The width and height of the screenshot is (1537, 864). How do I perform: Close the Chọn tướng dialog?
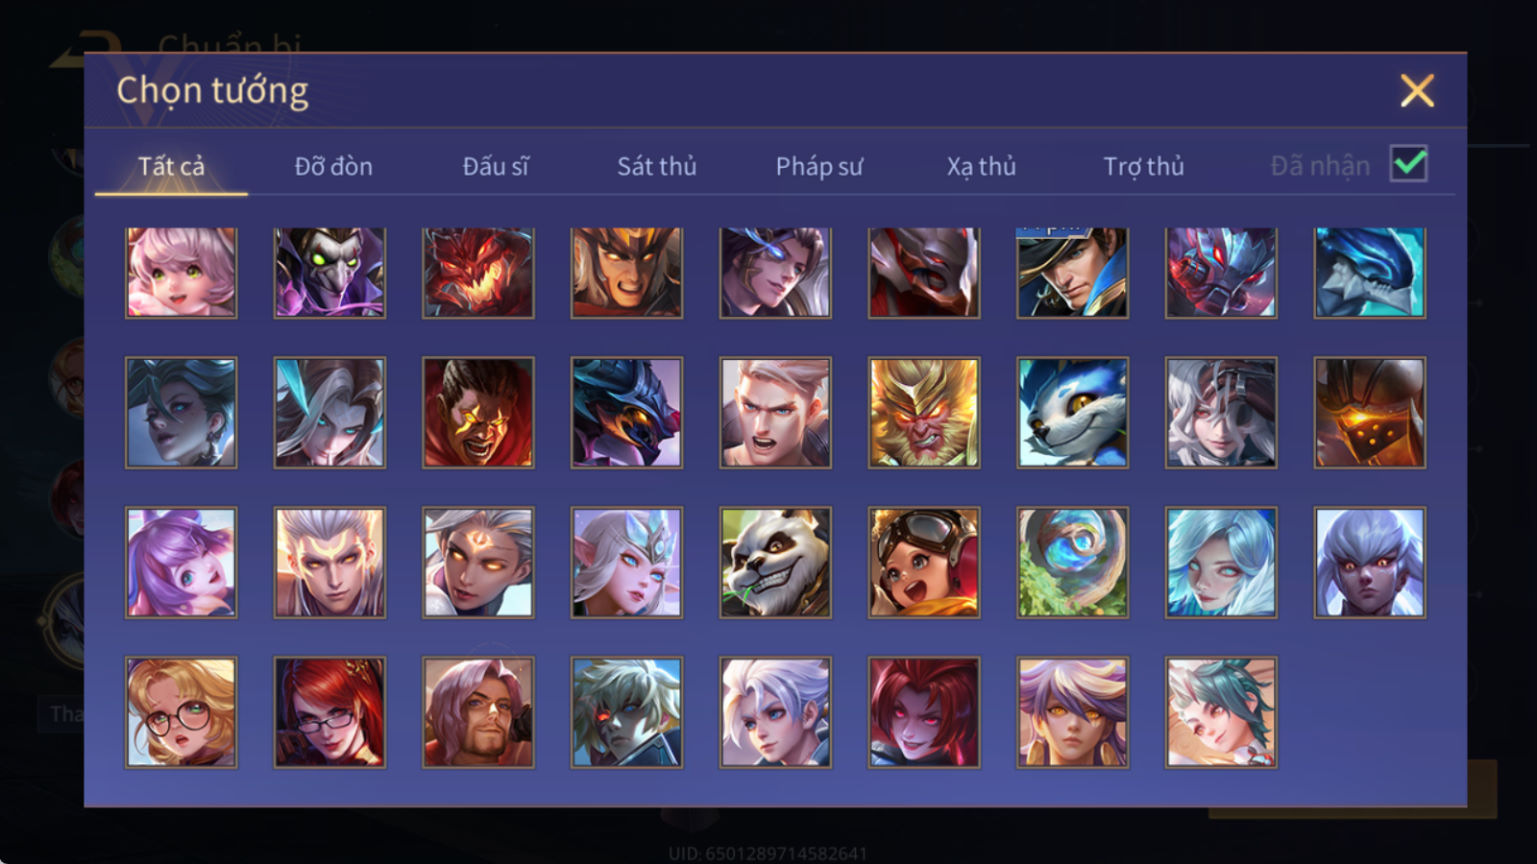(1417, 91)
